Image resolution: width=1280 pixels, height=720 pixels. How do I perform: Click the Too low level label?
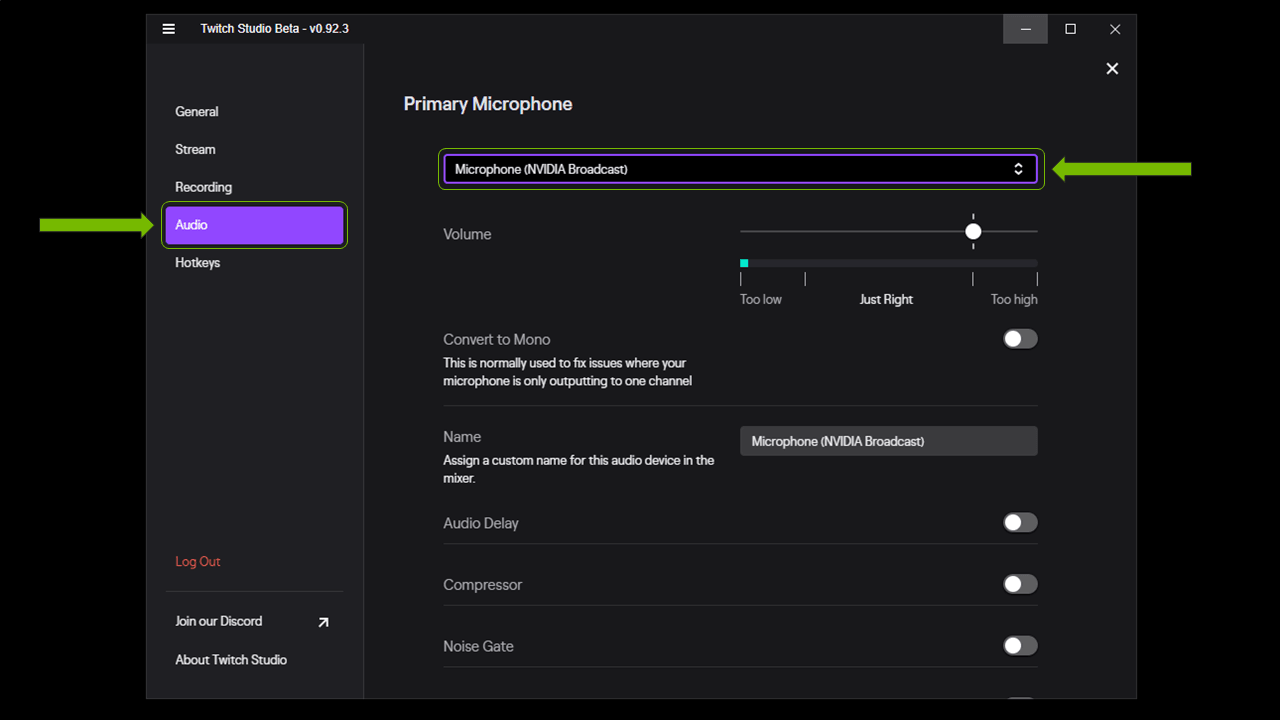coord(761,299)
